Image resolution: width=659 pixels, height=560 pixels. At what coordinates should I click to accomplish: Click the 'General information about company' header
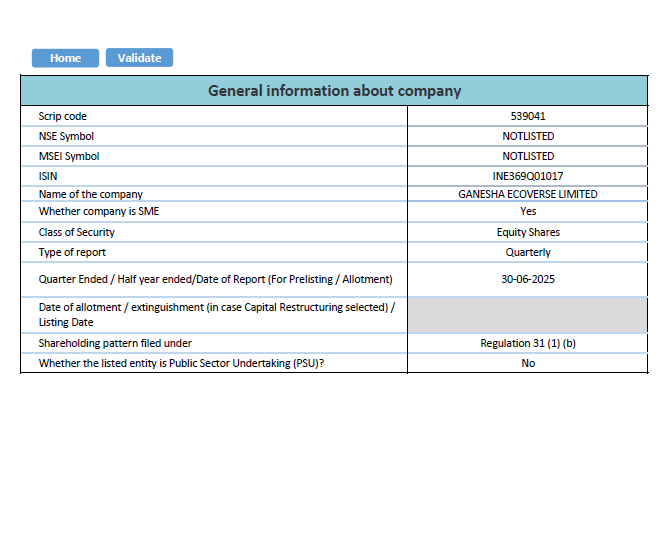(x=334, y=91)
